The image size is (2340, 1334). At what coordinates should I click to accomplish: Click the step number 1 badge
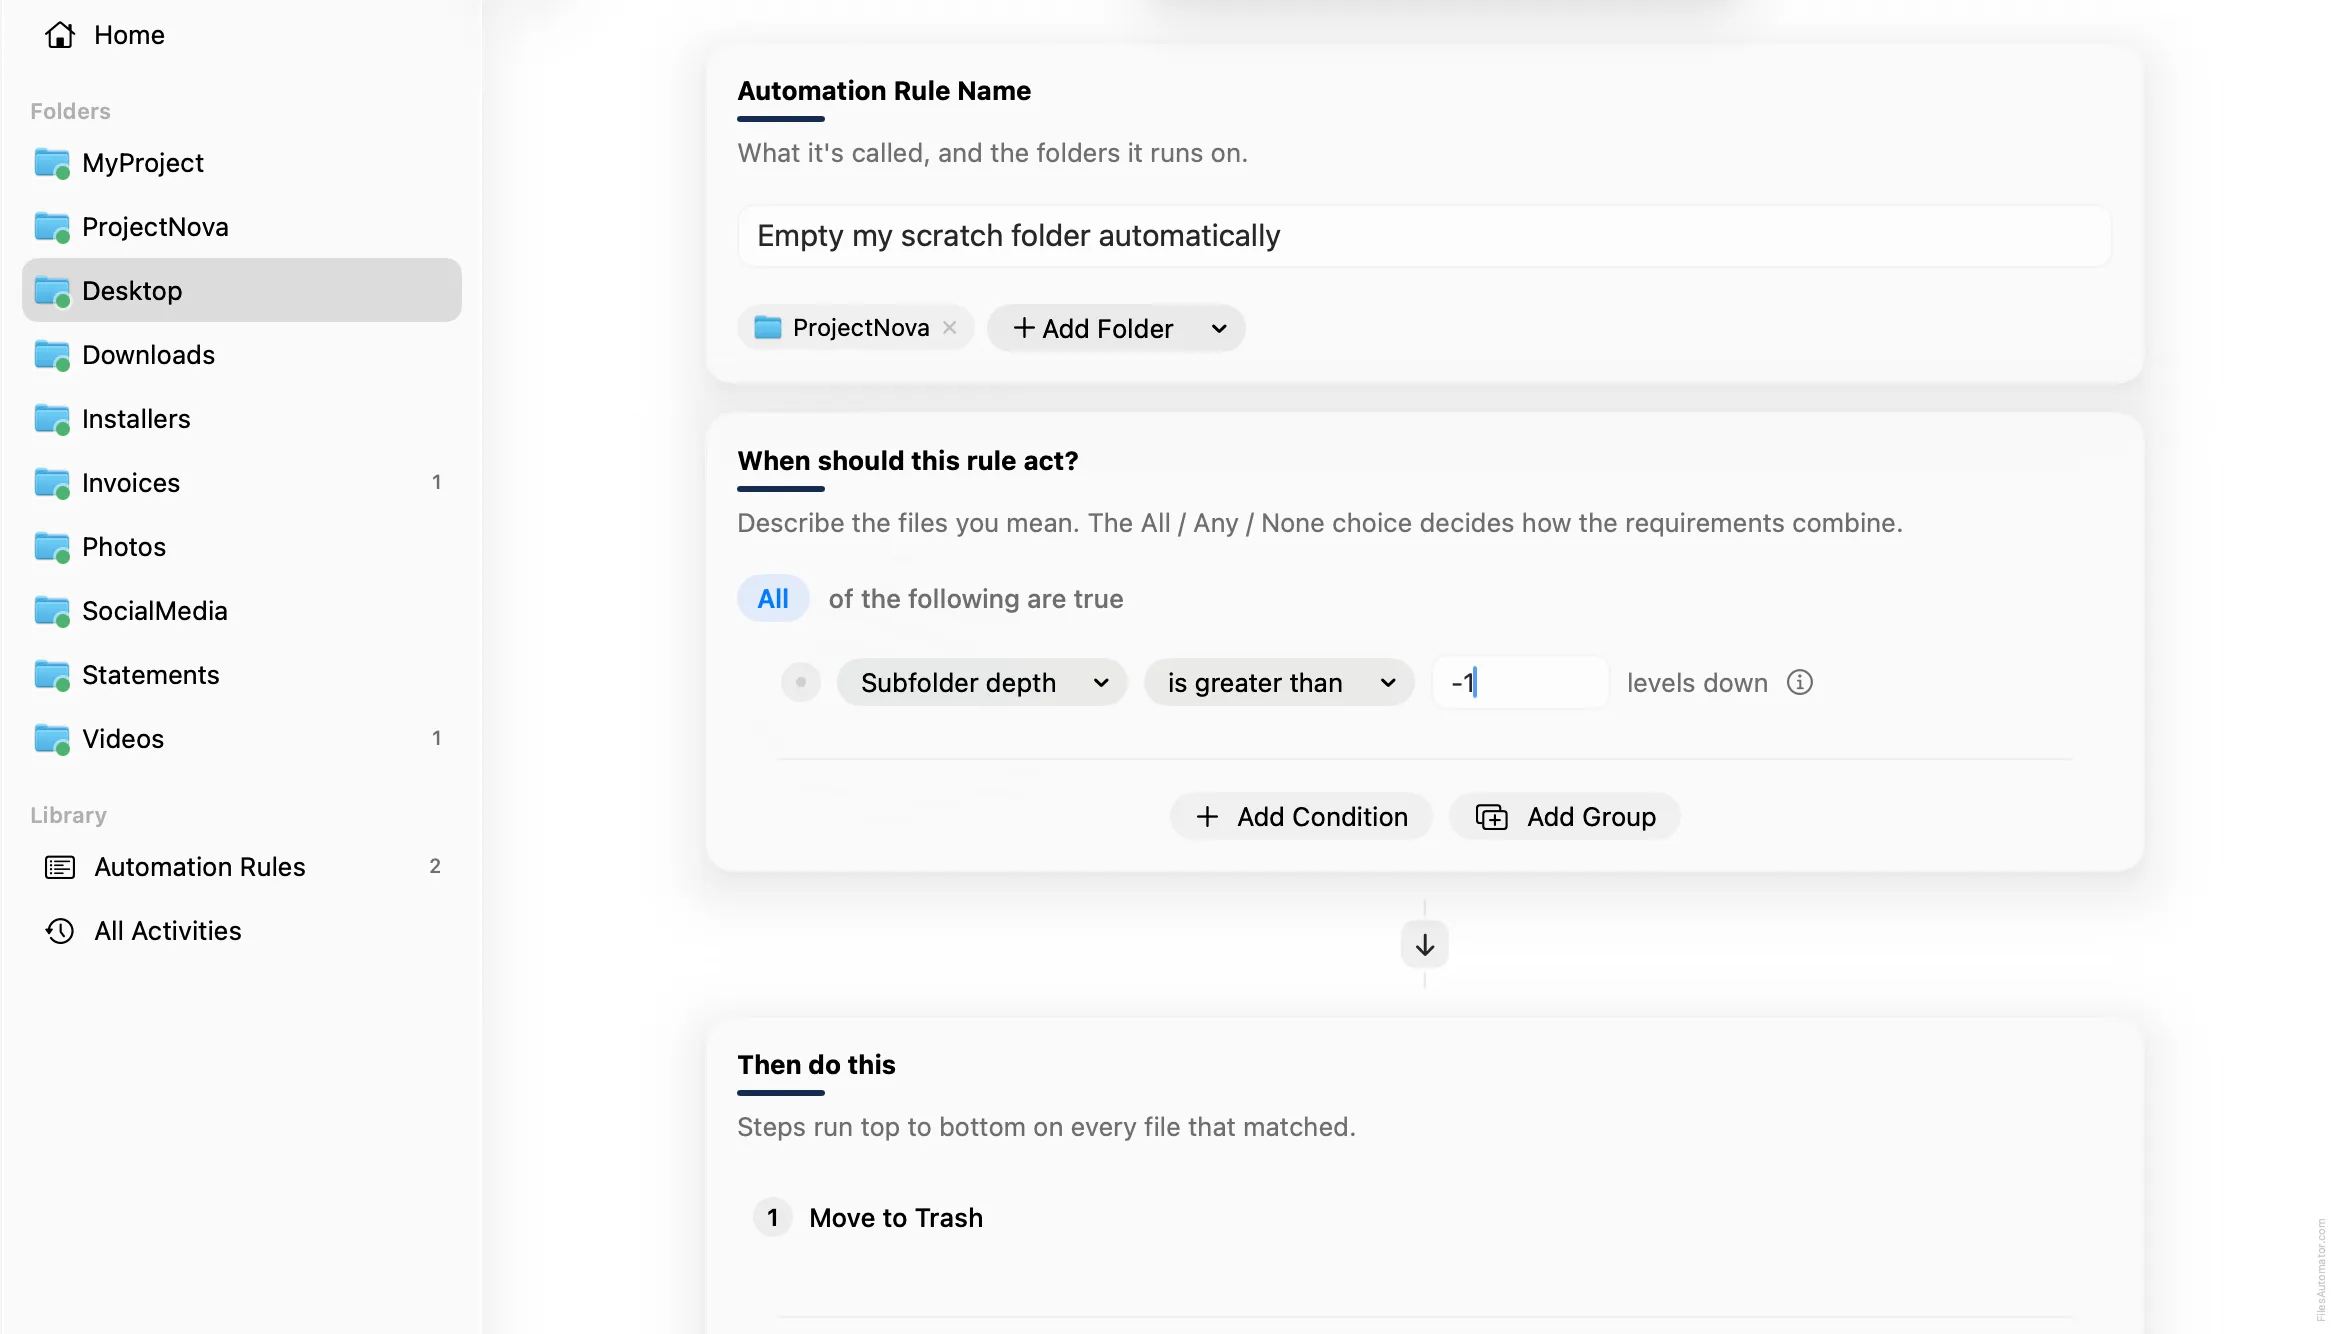point(772,1217)
